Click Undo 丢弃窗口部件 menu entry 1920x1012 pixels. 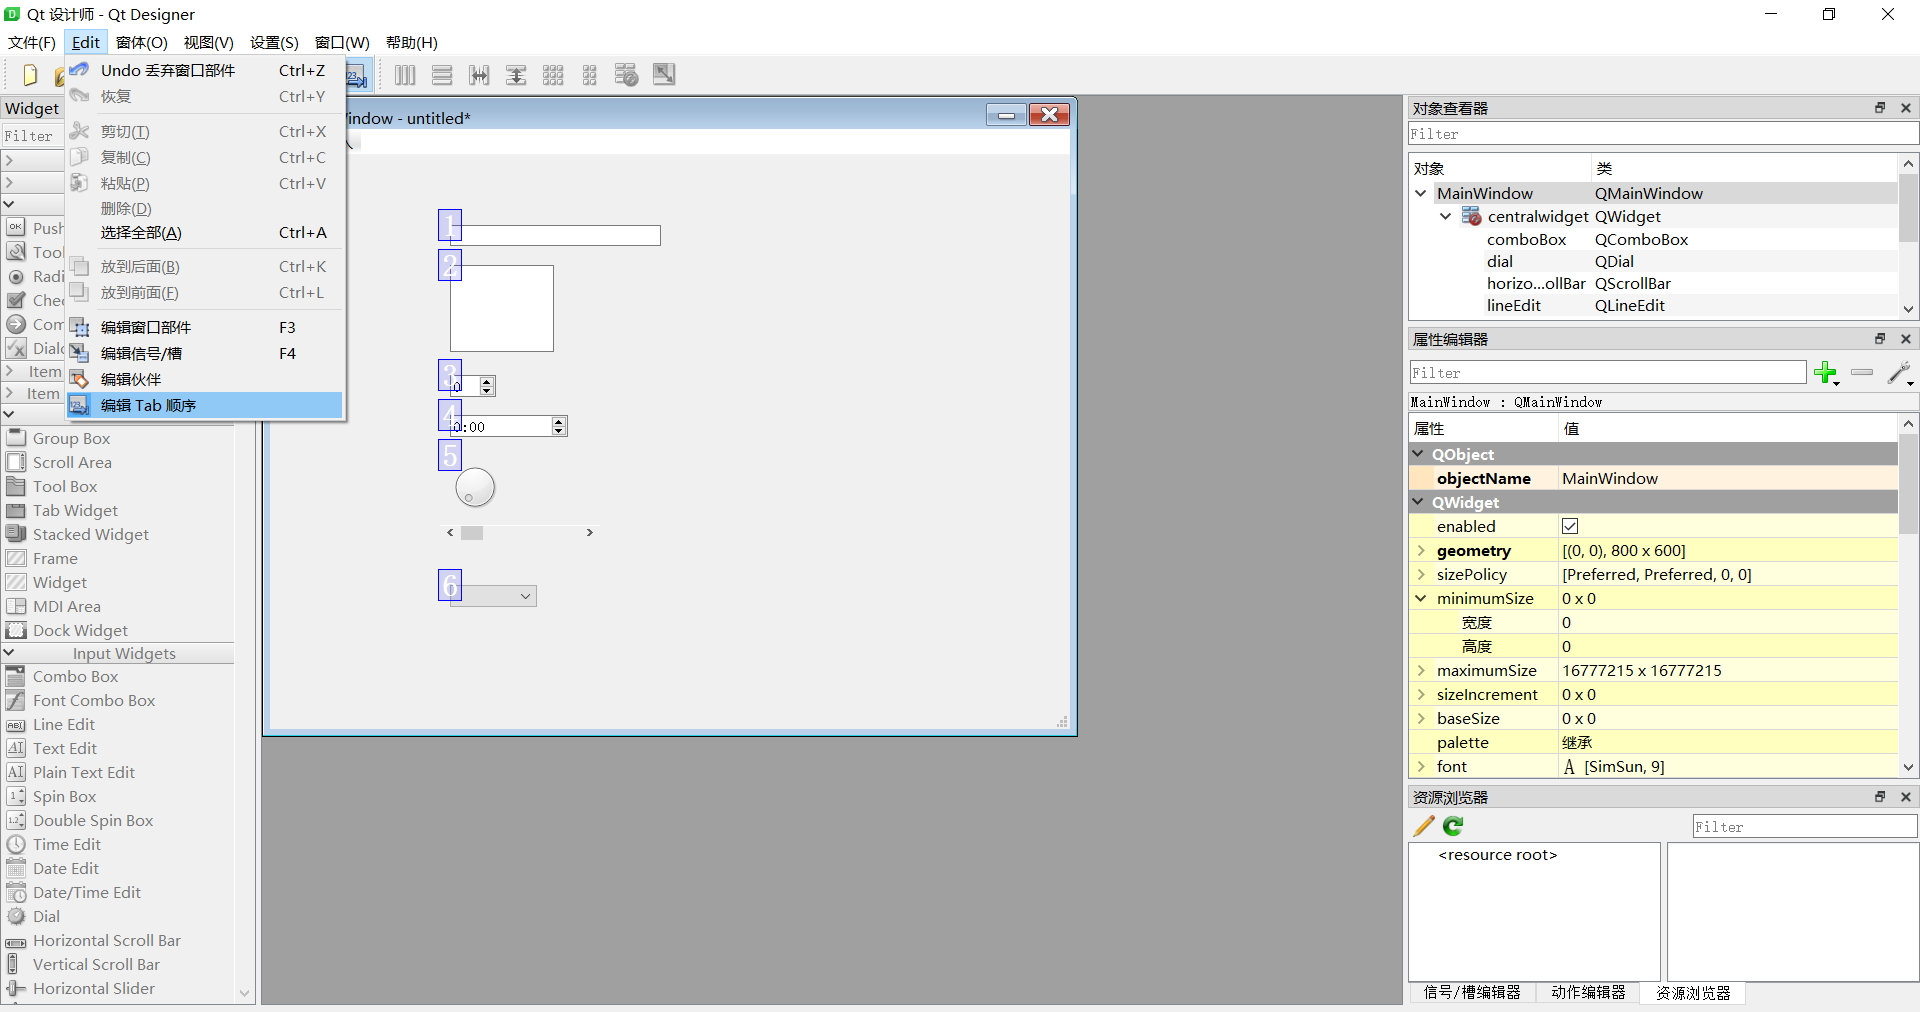[205, 70]
